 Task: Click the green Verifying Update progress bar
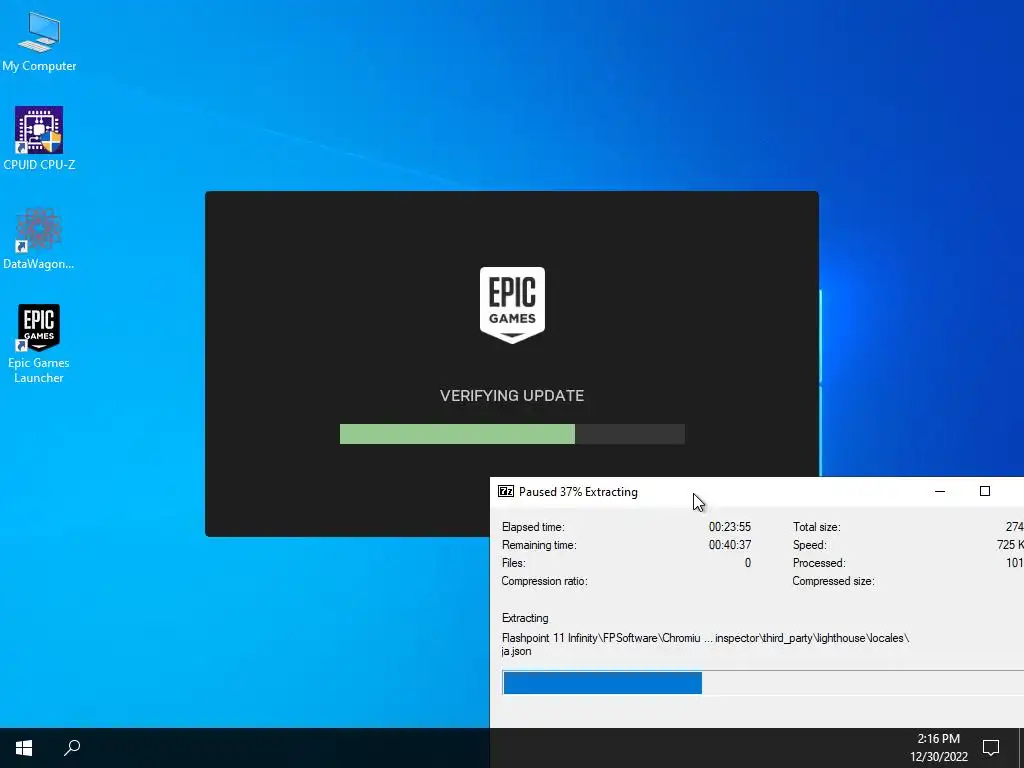tap(512, 434)
